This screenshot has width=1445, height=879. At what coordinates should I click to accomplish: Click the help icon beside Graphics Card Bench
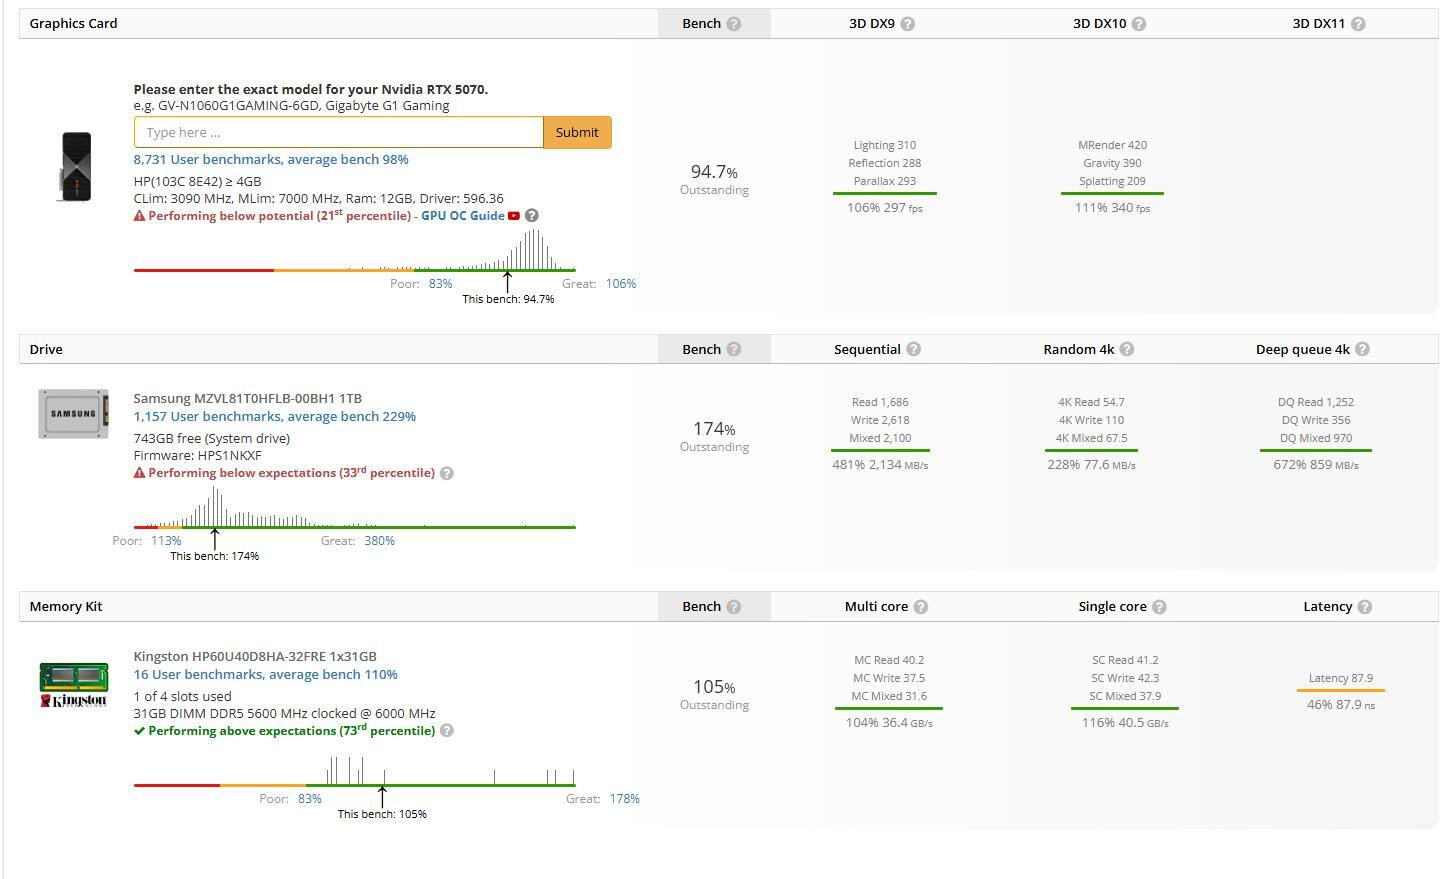click(734, 24)
